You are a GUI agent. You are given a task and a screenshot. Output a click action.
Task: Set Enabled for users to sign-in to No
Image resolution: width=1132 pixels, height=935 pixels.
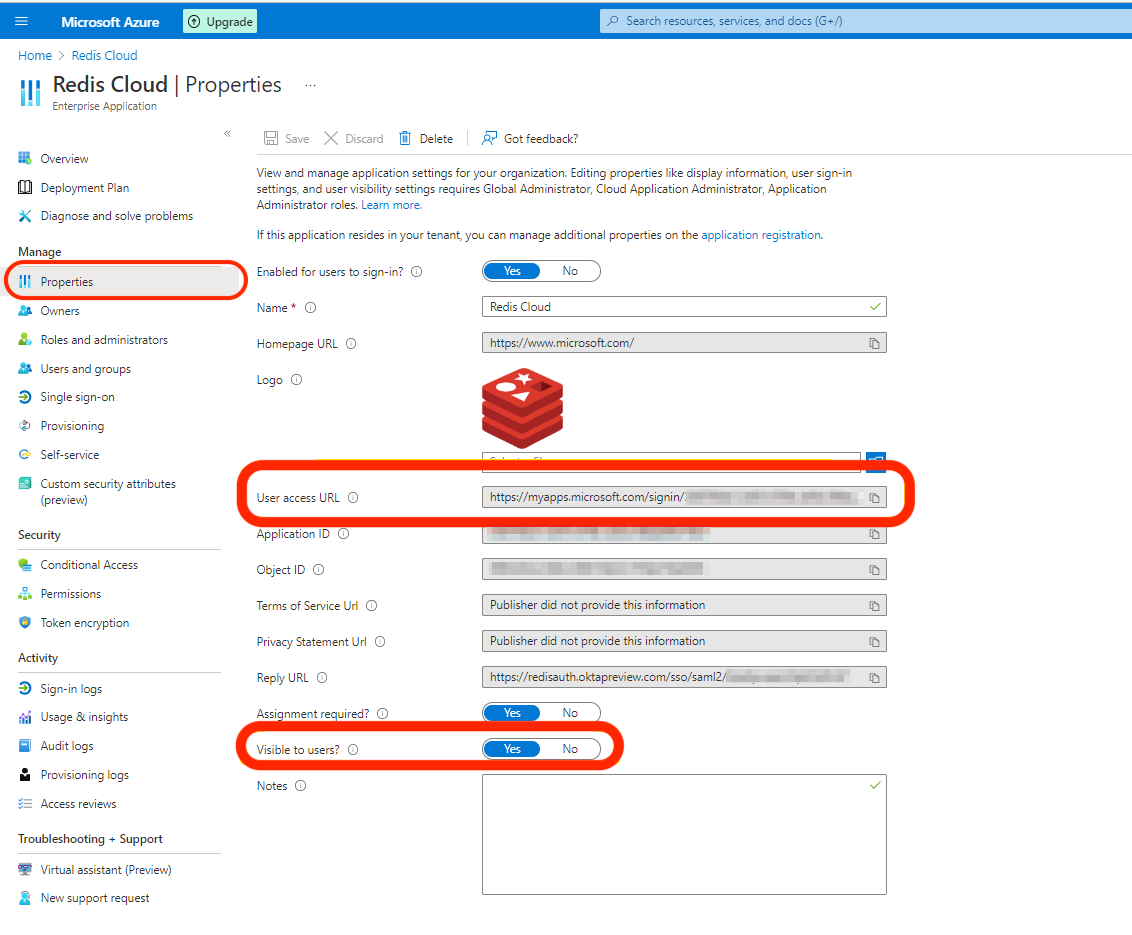(x=570, y=271)
